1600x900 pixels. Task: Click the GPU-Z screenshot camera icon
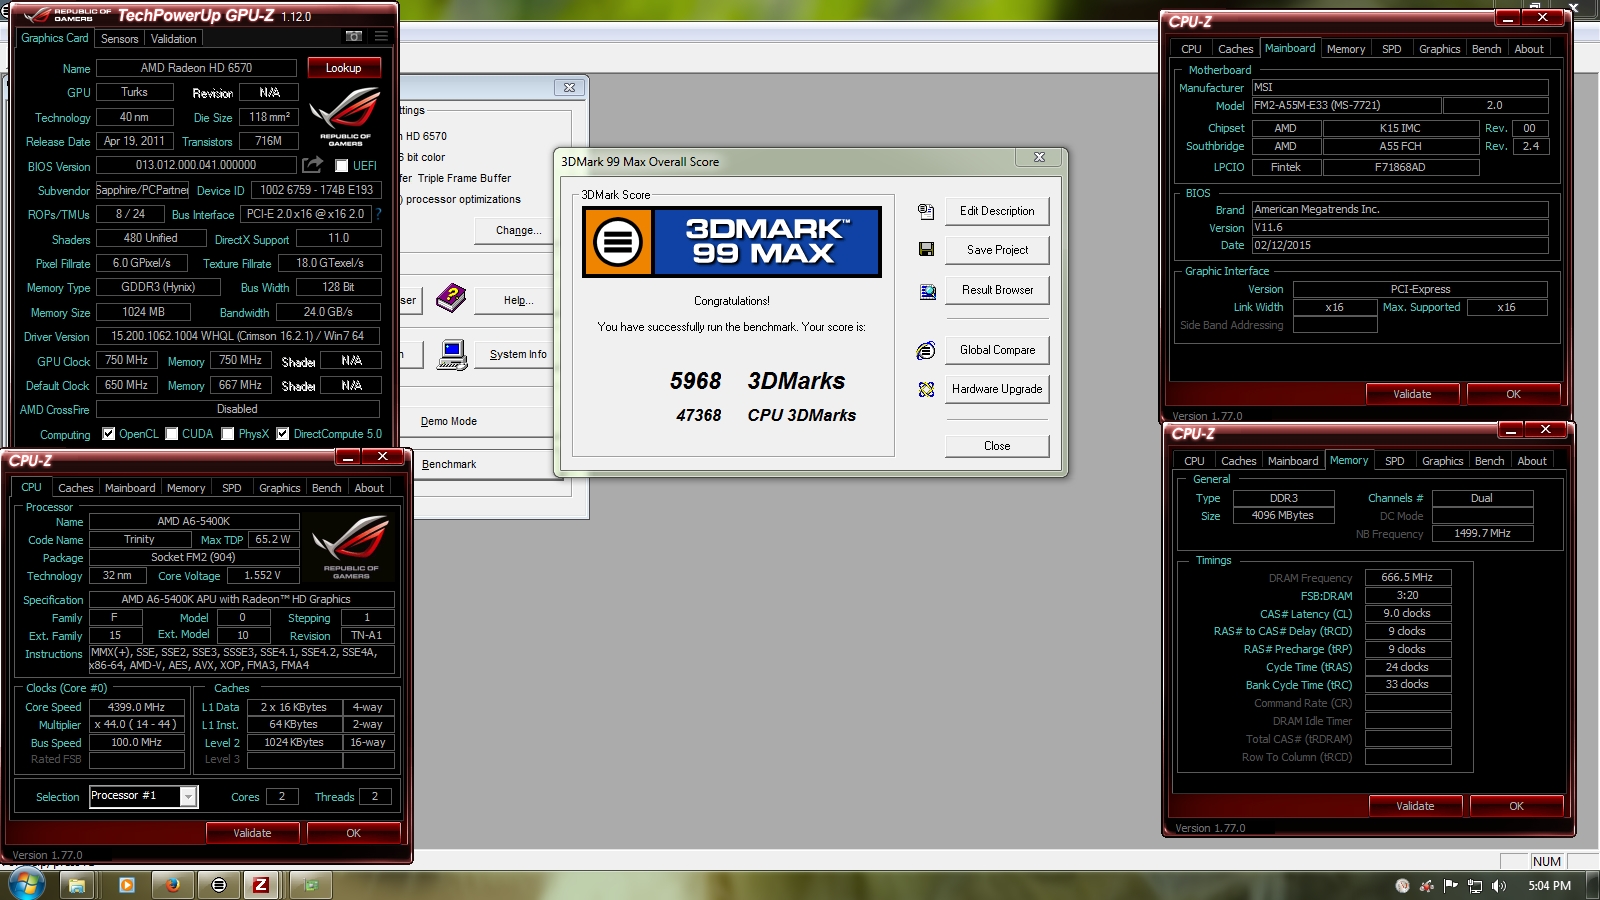pyautogui.click(x=354, y=36)
